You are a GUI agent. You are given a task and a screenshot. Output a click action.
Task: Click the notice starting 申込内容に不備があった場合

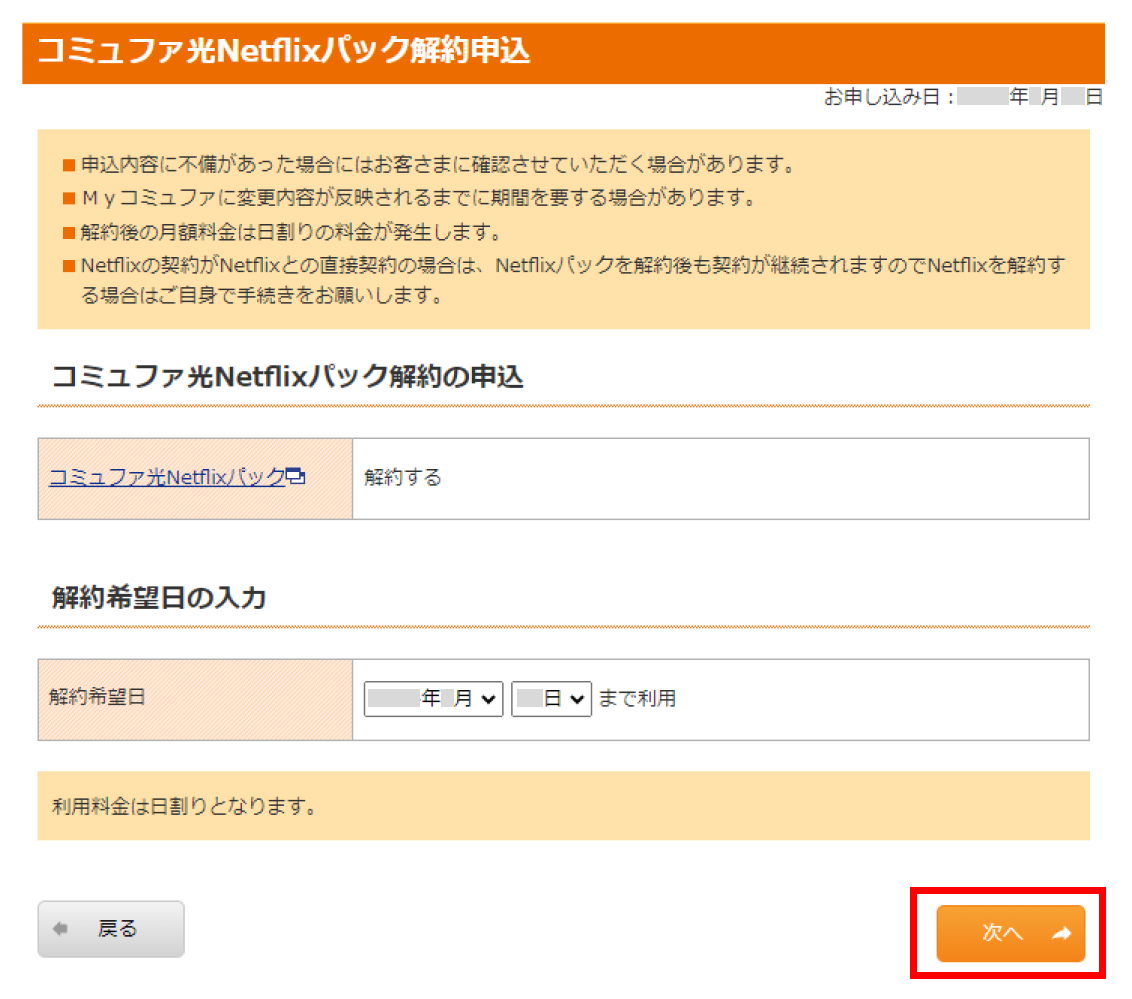pos(437,165)
